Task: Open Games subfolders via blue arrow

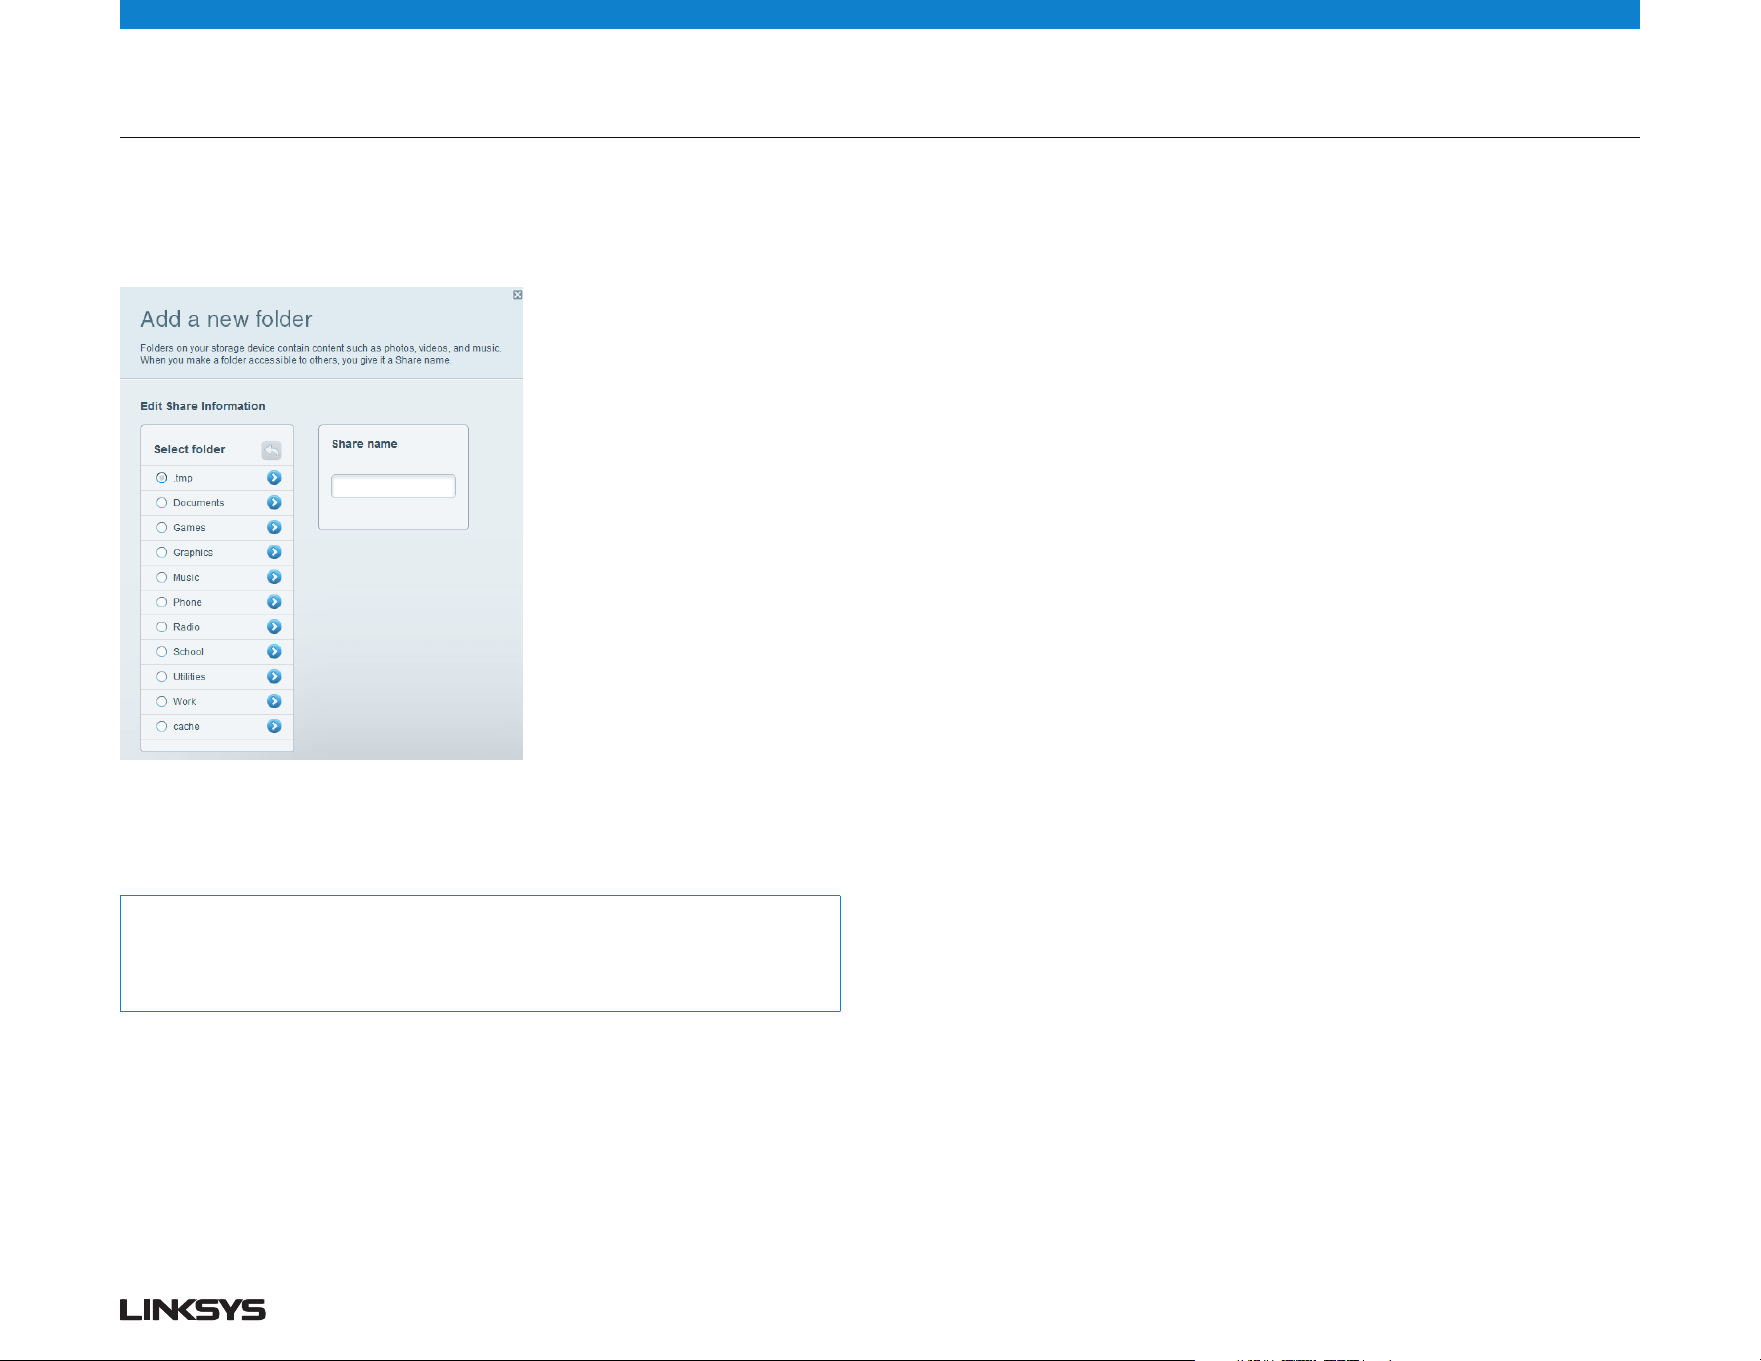Action: (274, 528)
